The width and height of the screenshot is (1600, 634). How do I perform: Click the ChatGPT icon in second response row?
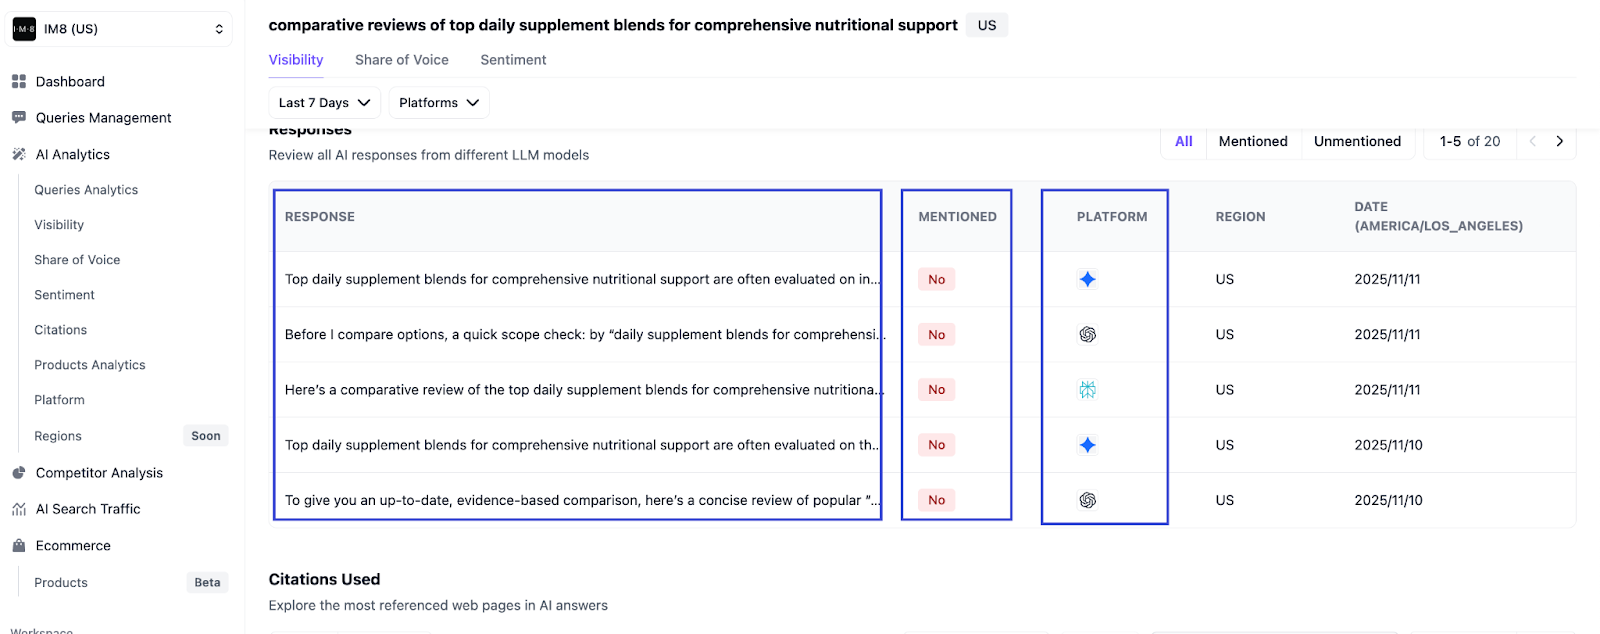point(1087,335)
